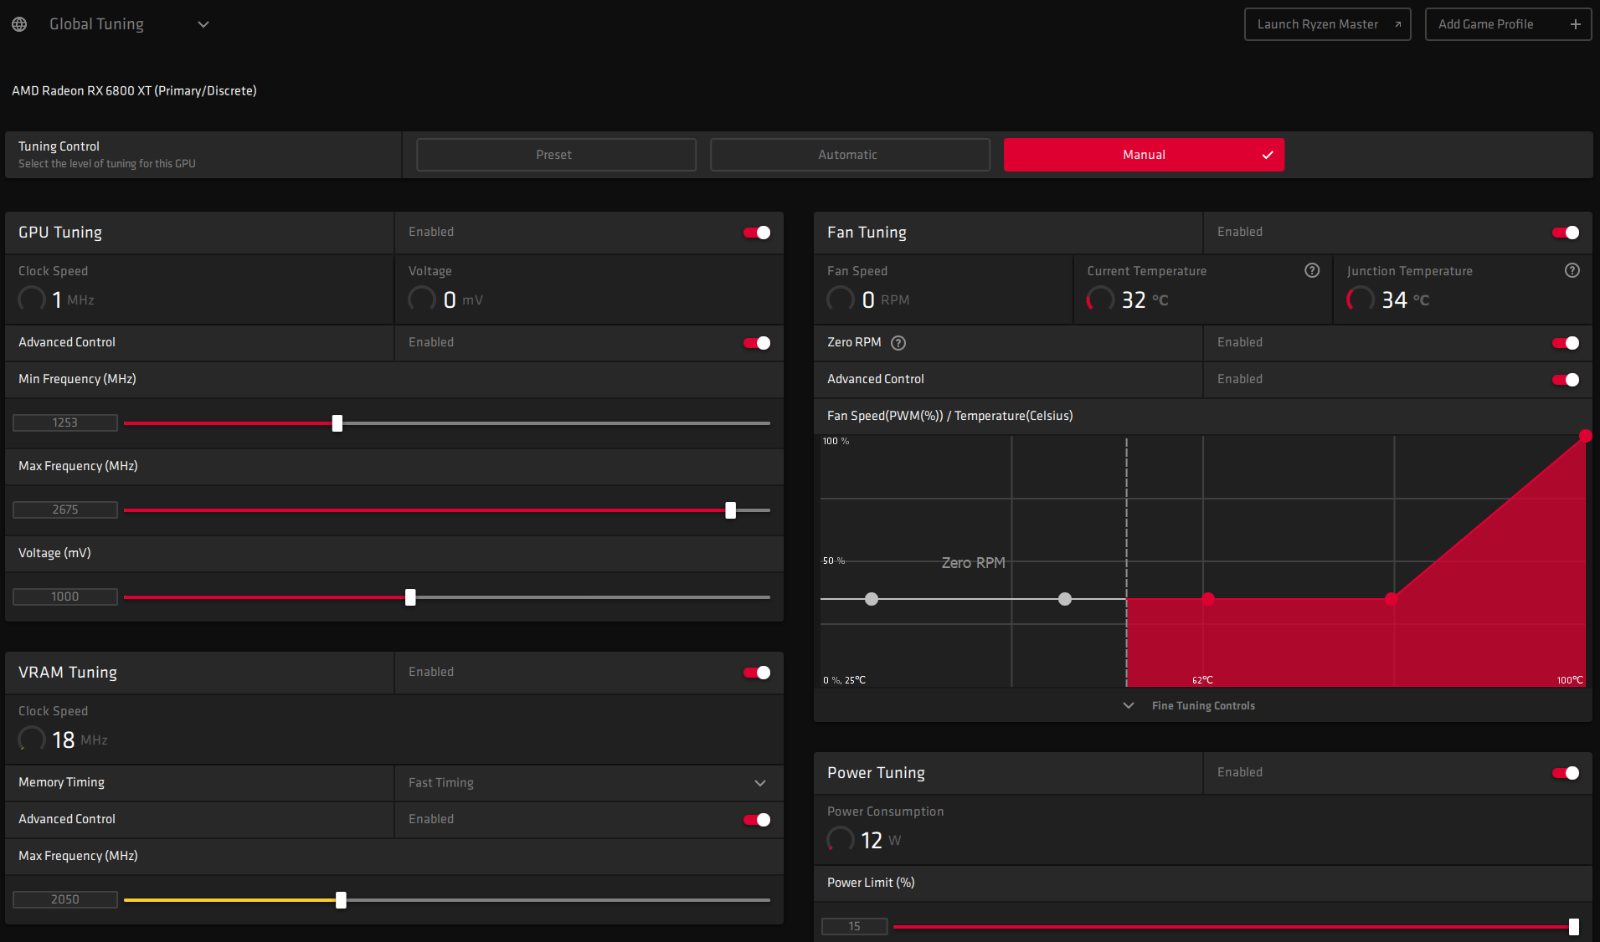
Task: Click the Tuning Control heading
Action: 59,146
